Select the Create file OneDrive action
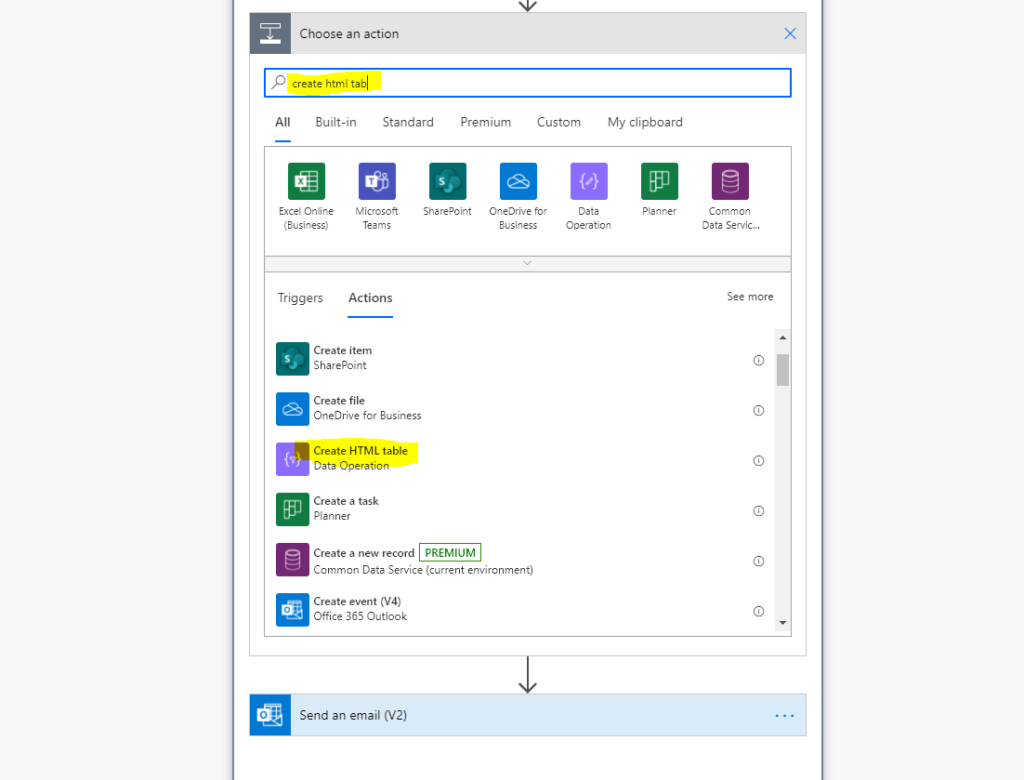 tap(520, 409)
